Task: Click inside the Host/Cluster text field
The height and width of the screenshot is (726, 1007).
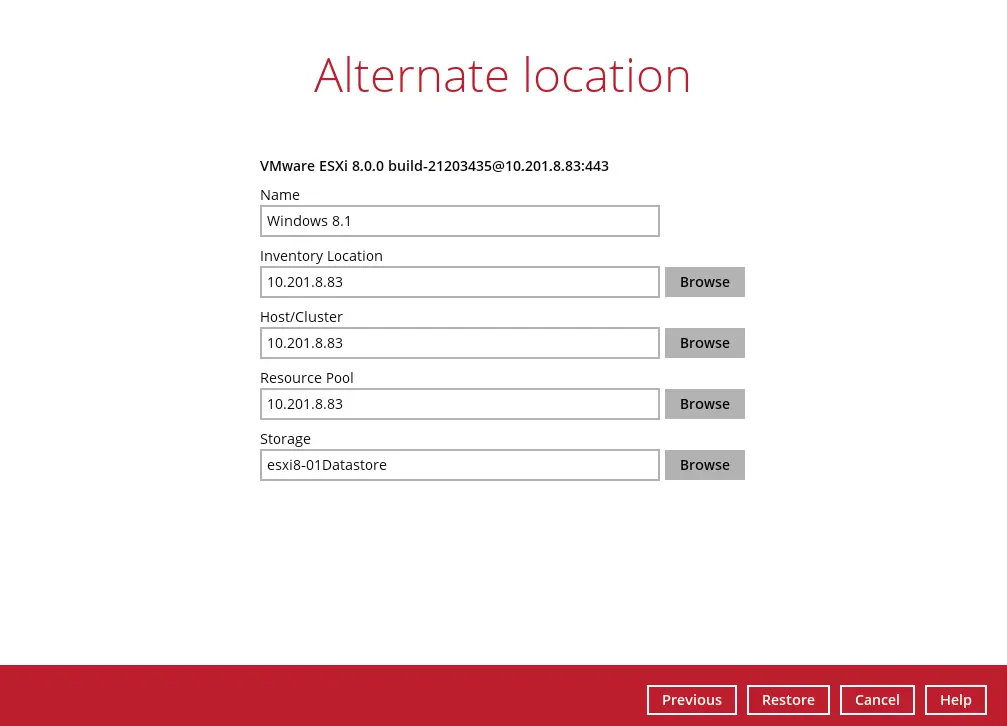Action: (x=459, y=343)
